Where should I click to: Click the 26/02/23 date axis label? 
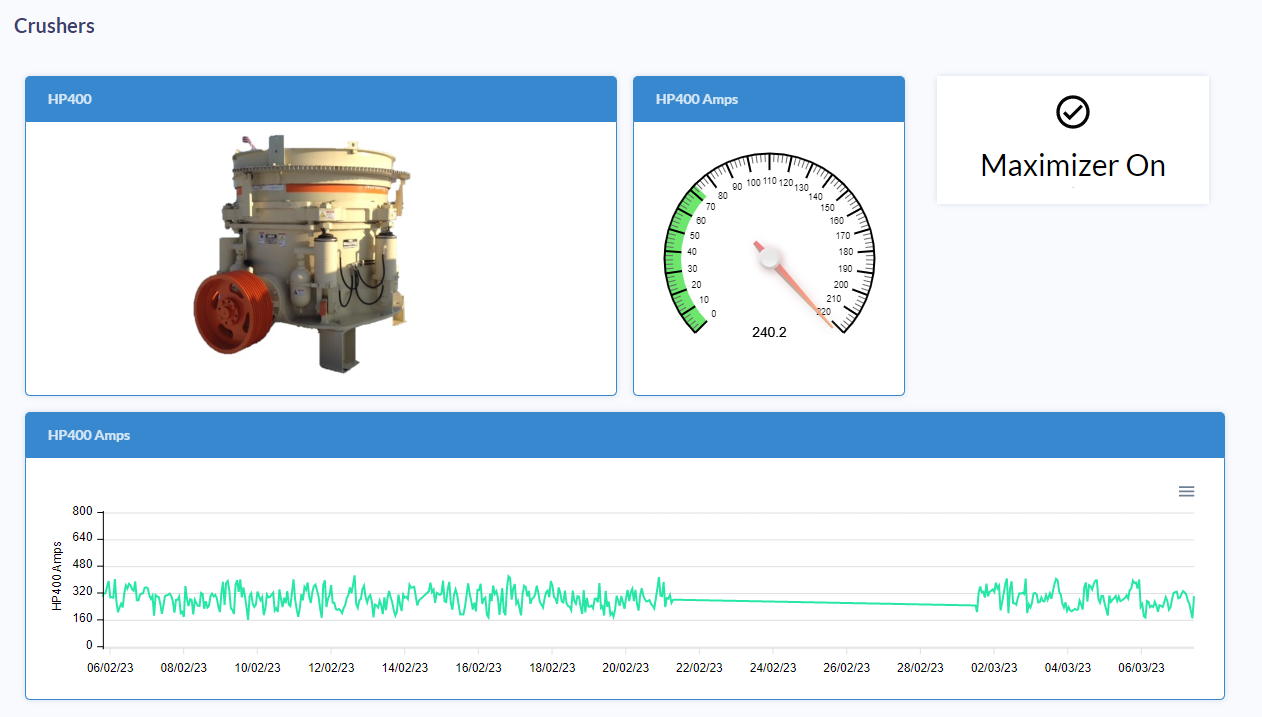click(846, 667)
